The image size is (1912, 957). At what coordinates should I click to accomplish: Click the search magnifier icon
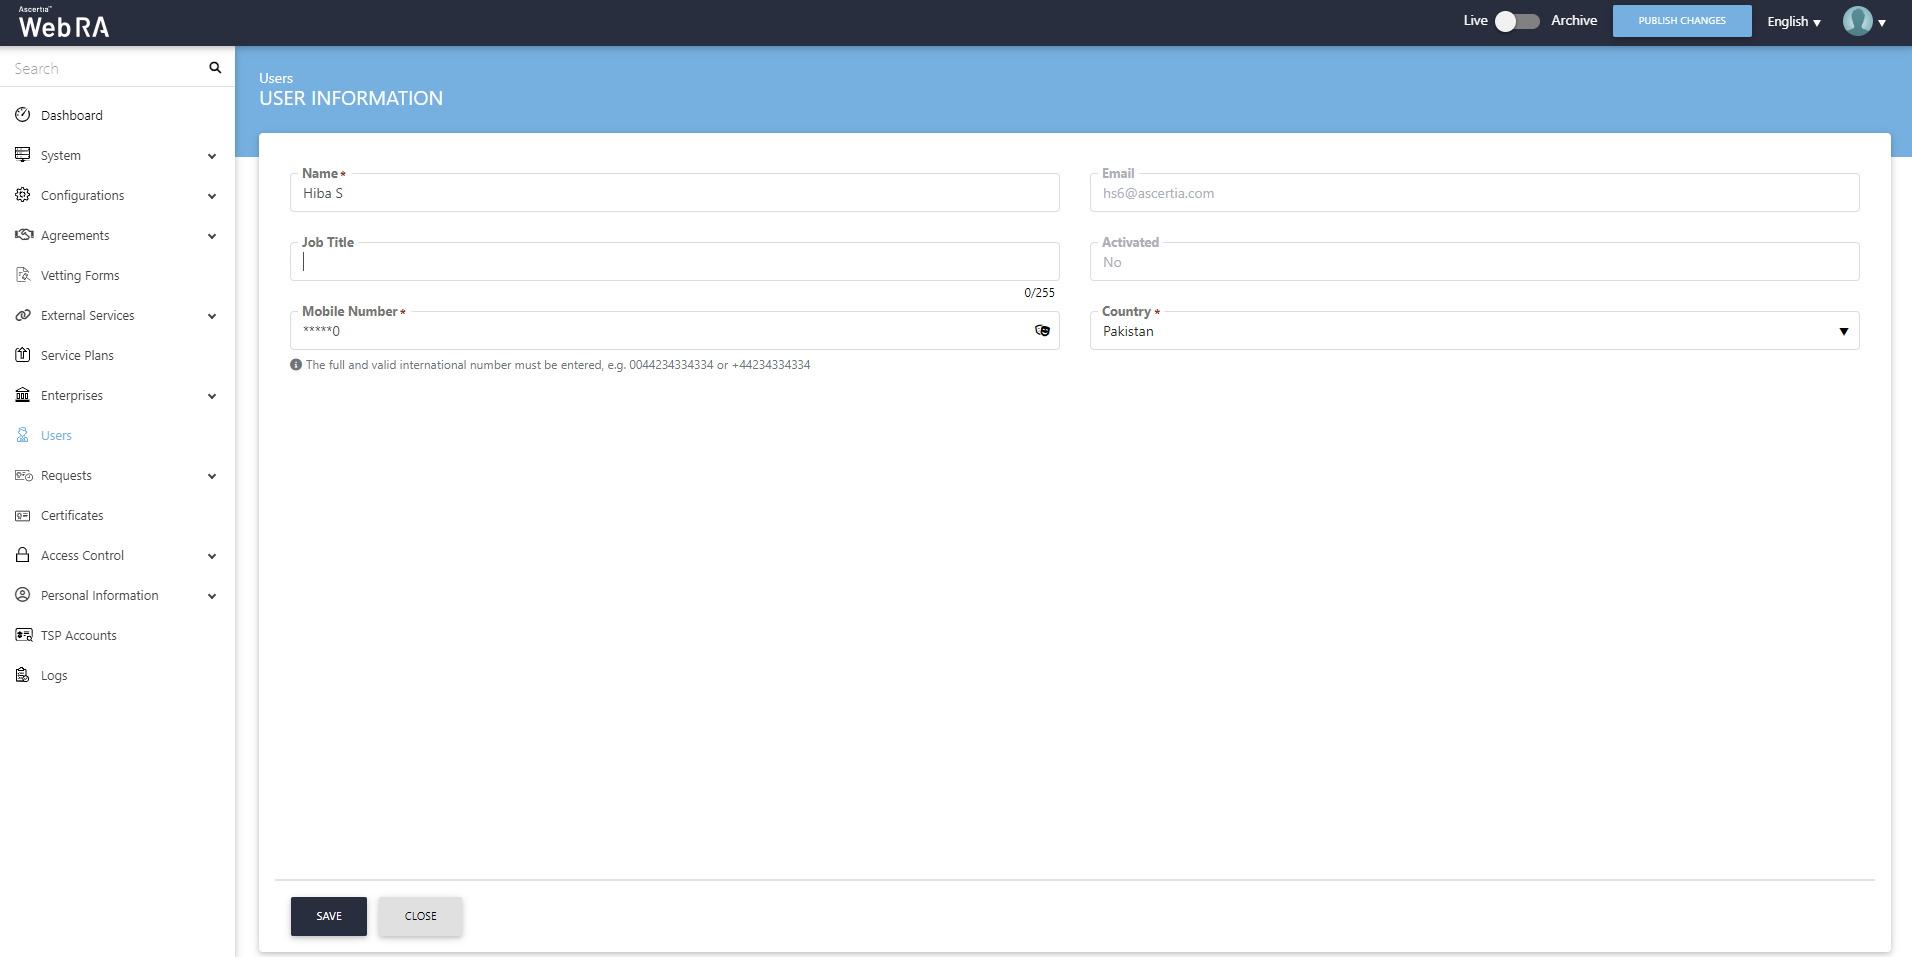tap(215, 68)
